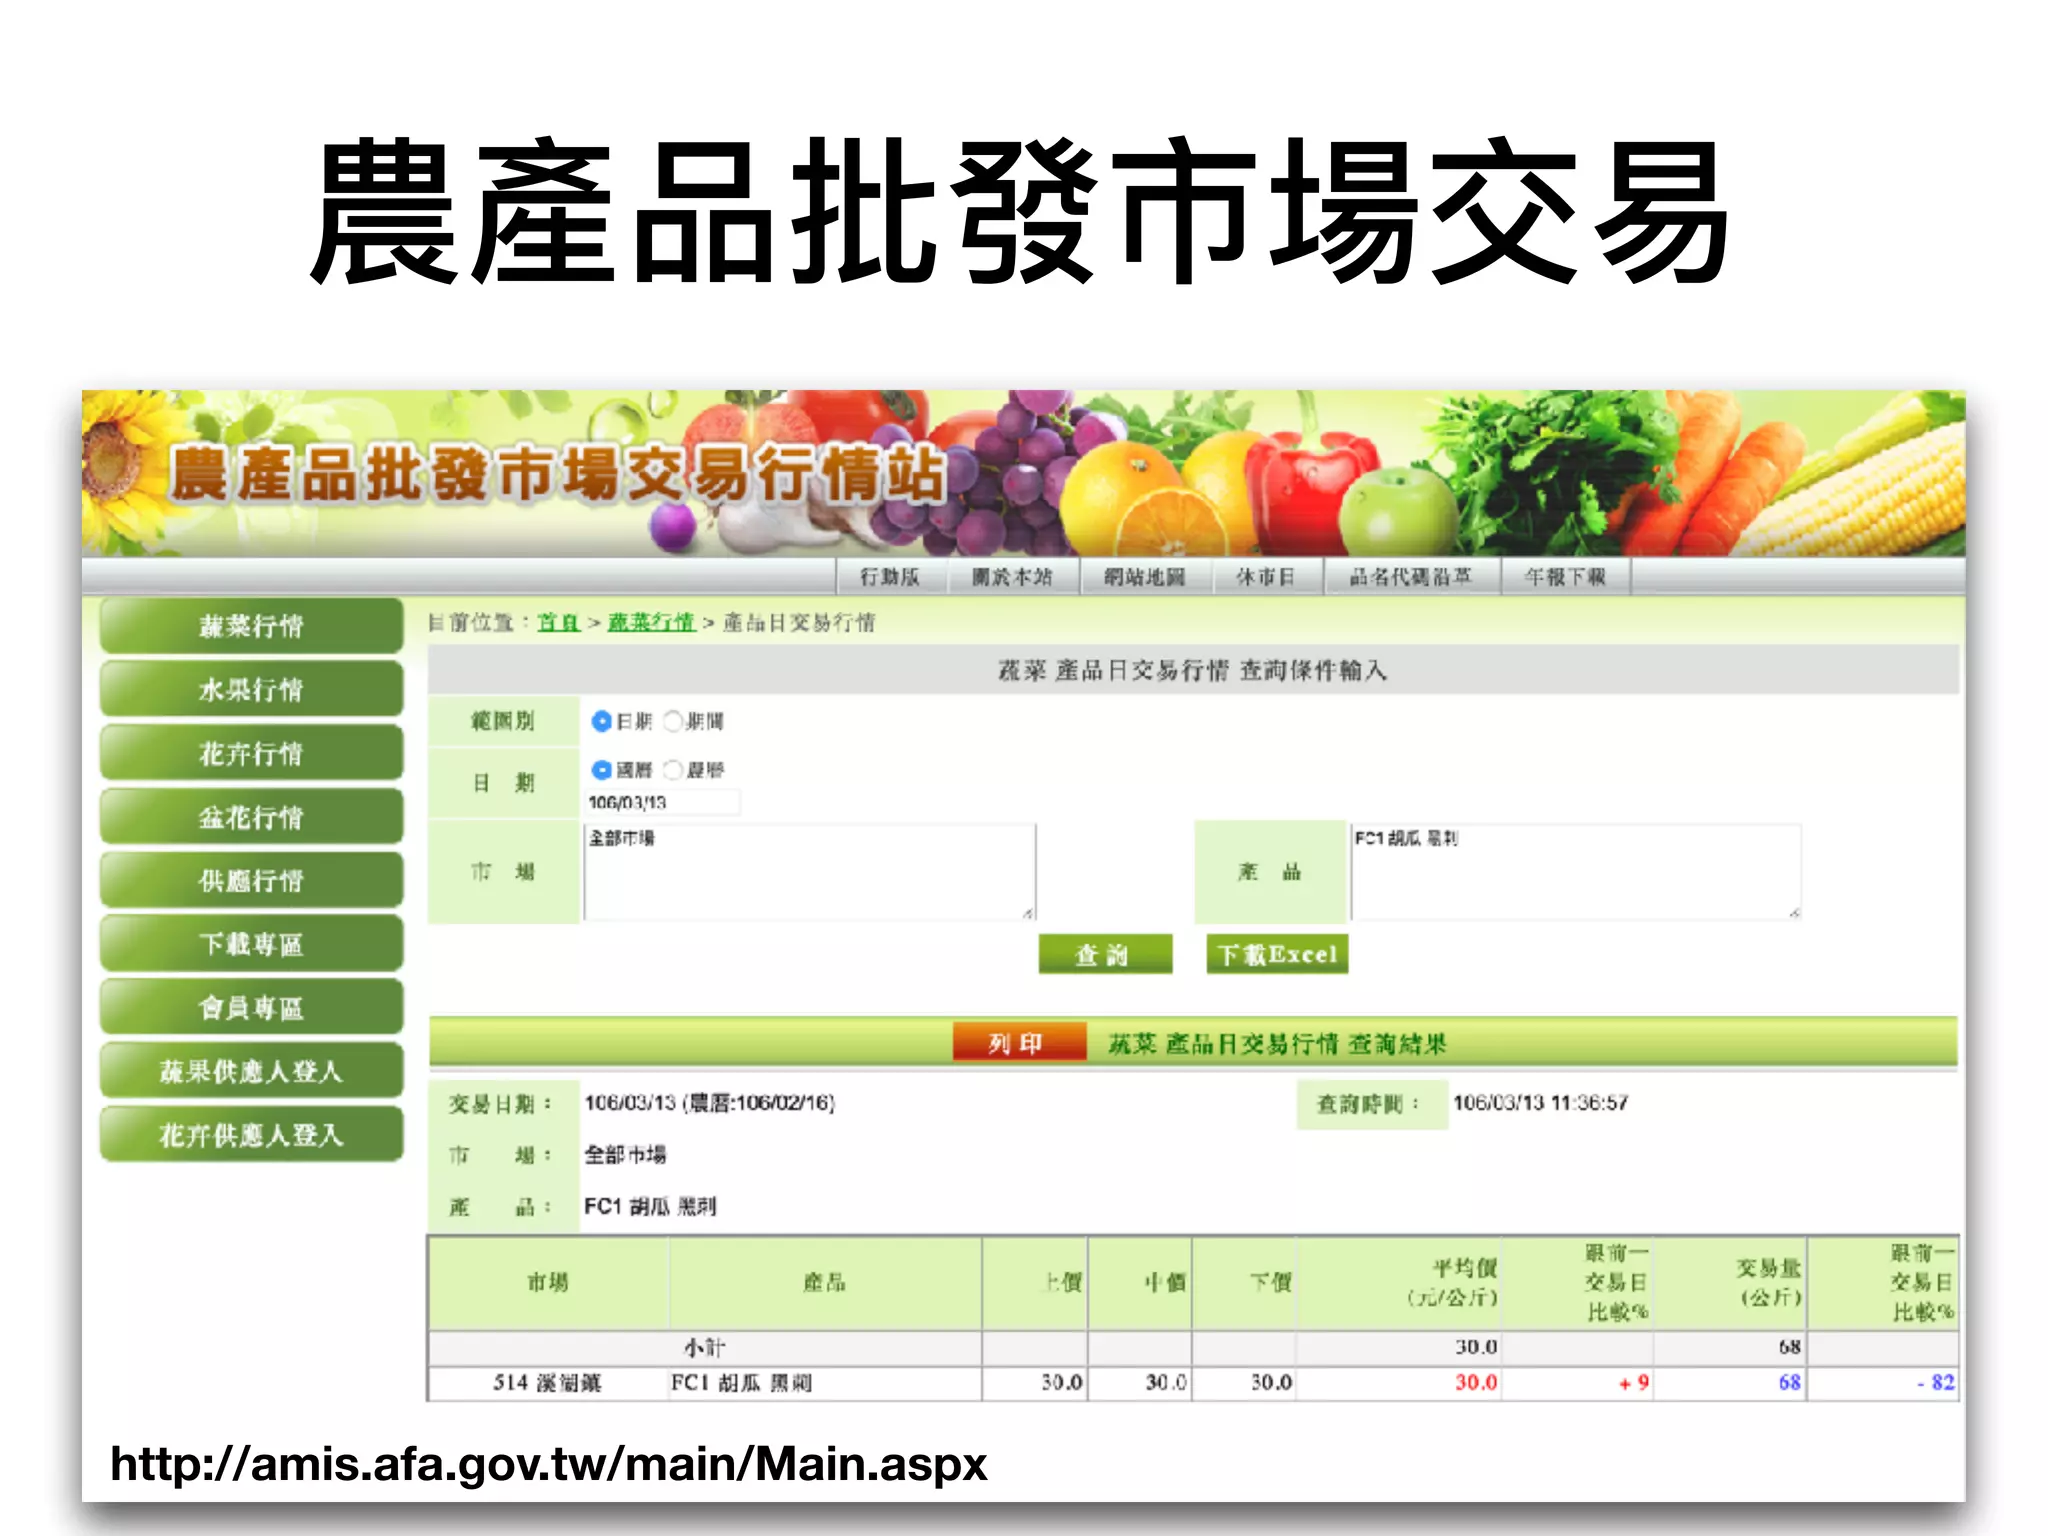Viewport: 2048px width, 1536px height.
Task: Open 年報下載 in the top navigation
Action: pyautogui.click(x=1565, y=577)
